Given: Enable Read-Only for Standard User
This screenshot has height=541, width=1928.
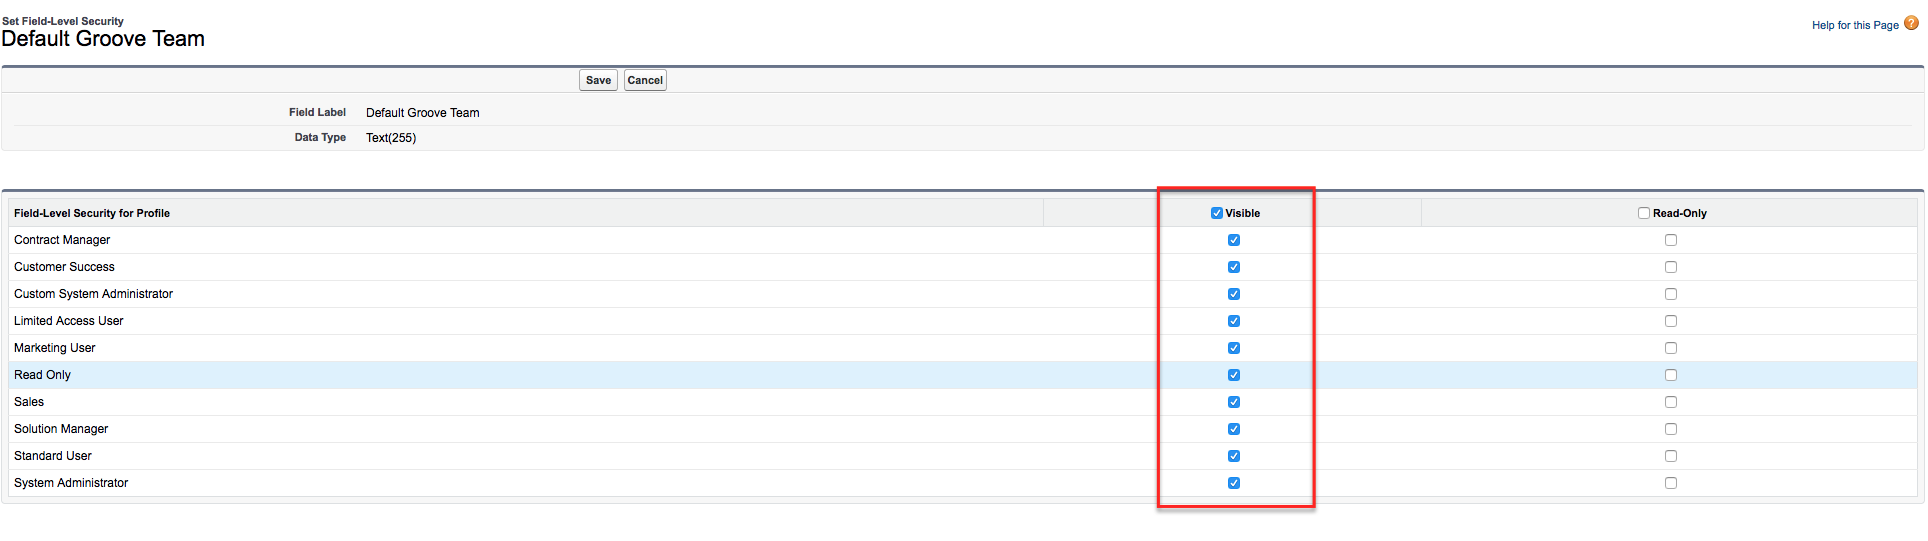Looking at the screenshot, I should pos(1671,456).
